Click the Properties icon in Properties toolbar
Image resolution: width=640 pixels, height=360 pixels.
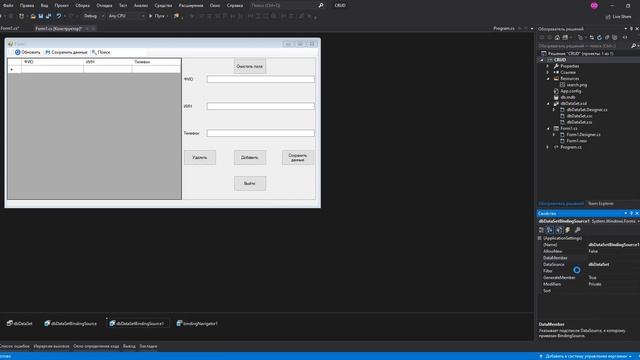tap(559, 230)
